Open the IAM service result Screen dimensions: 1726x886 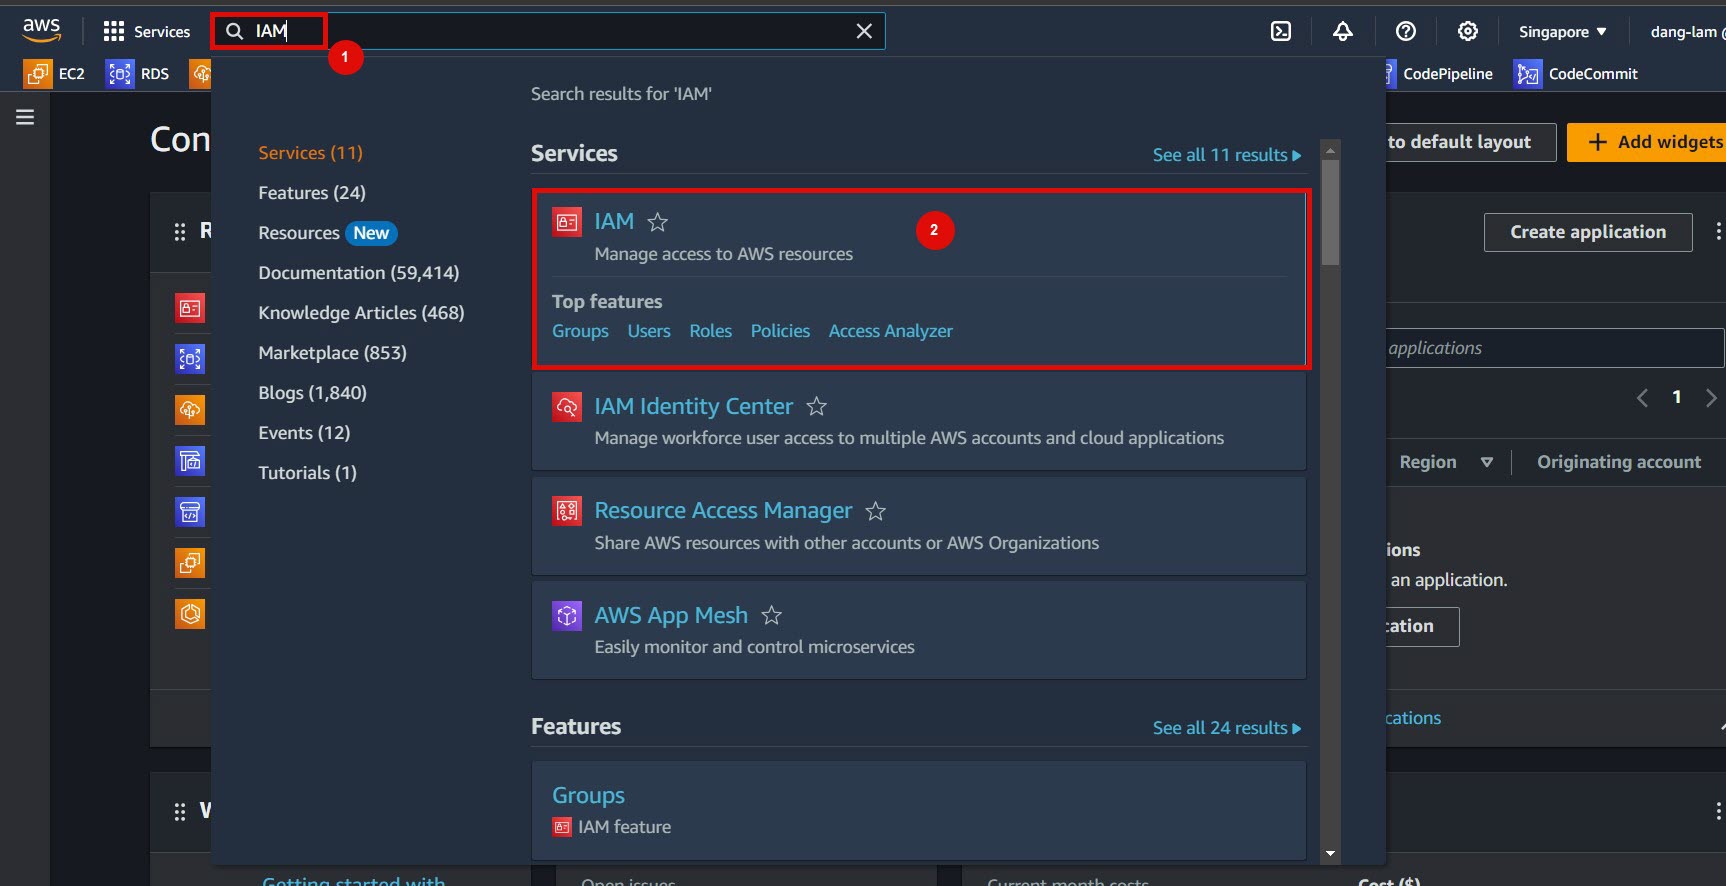tap(614, 221)
